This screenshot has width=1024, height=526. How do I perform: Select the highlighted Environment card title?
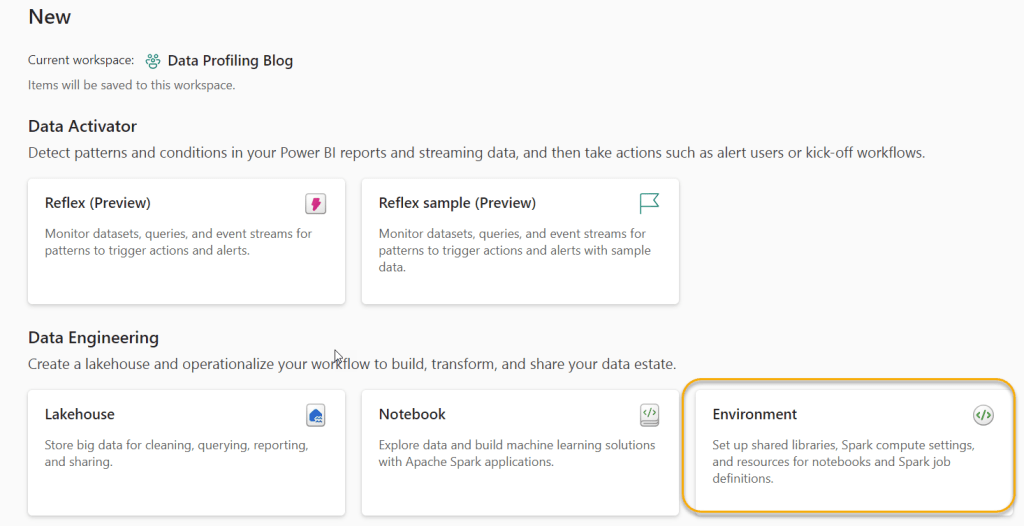point(755,414)
